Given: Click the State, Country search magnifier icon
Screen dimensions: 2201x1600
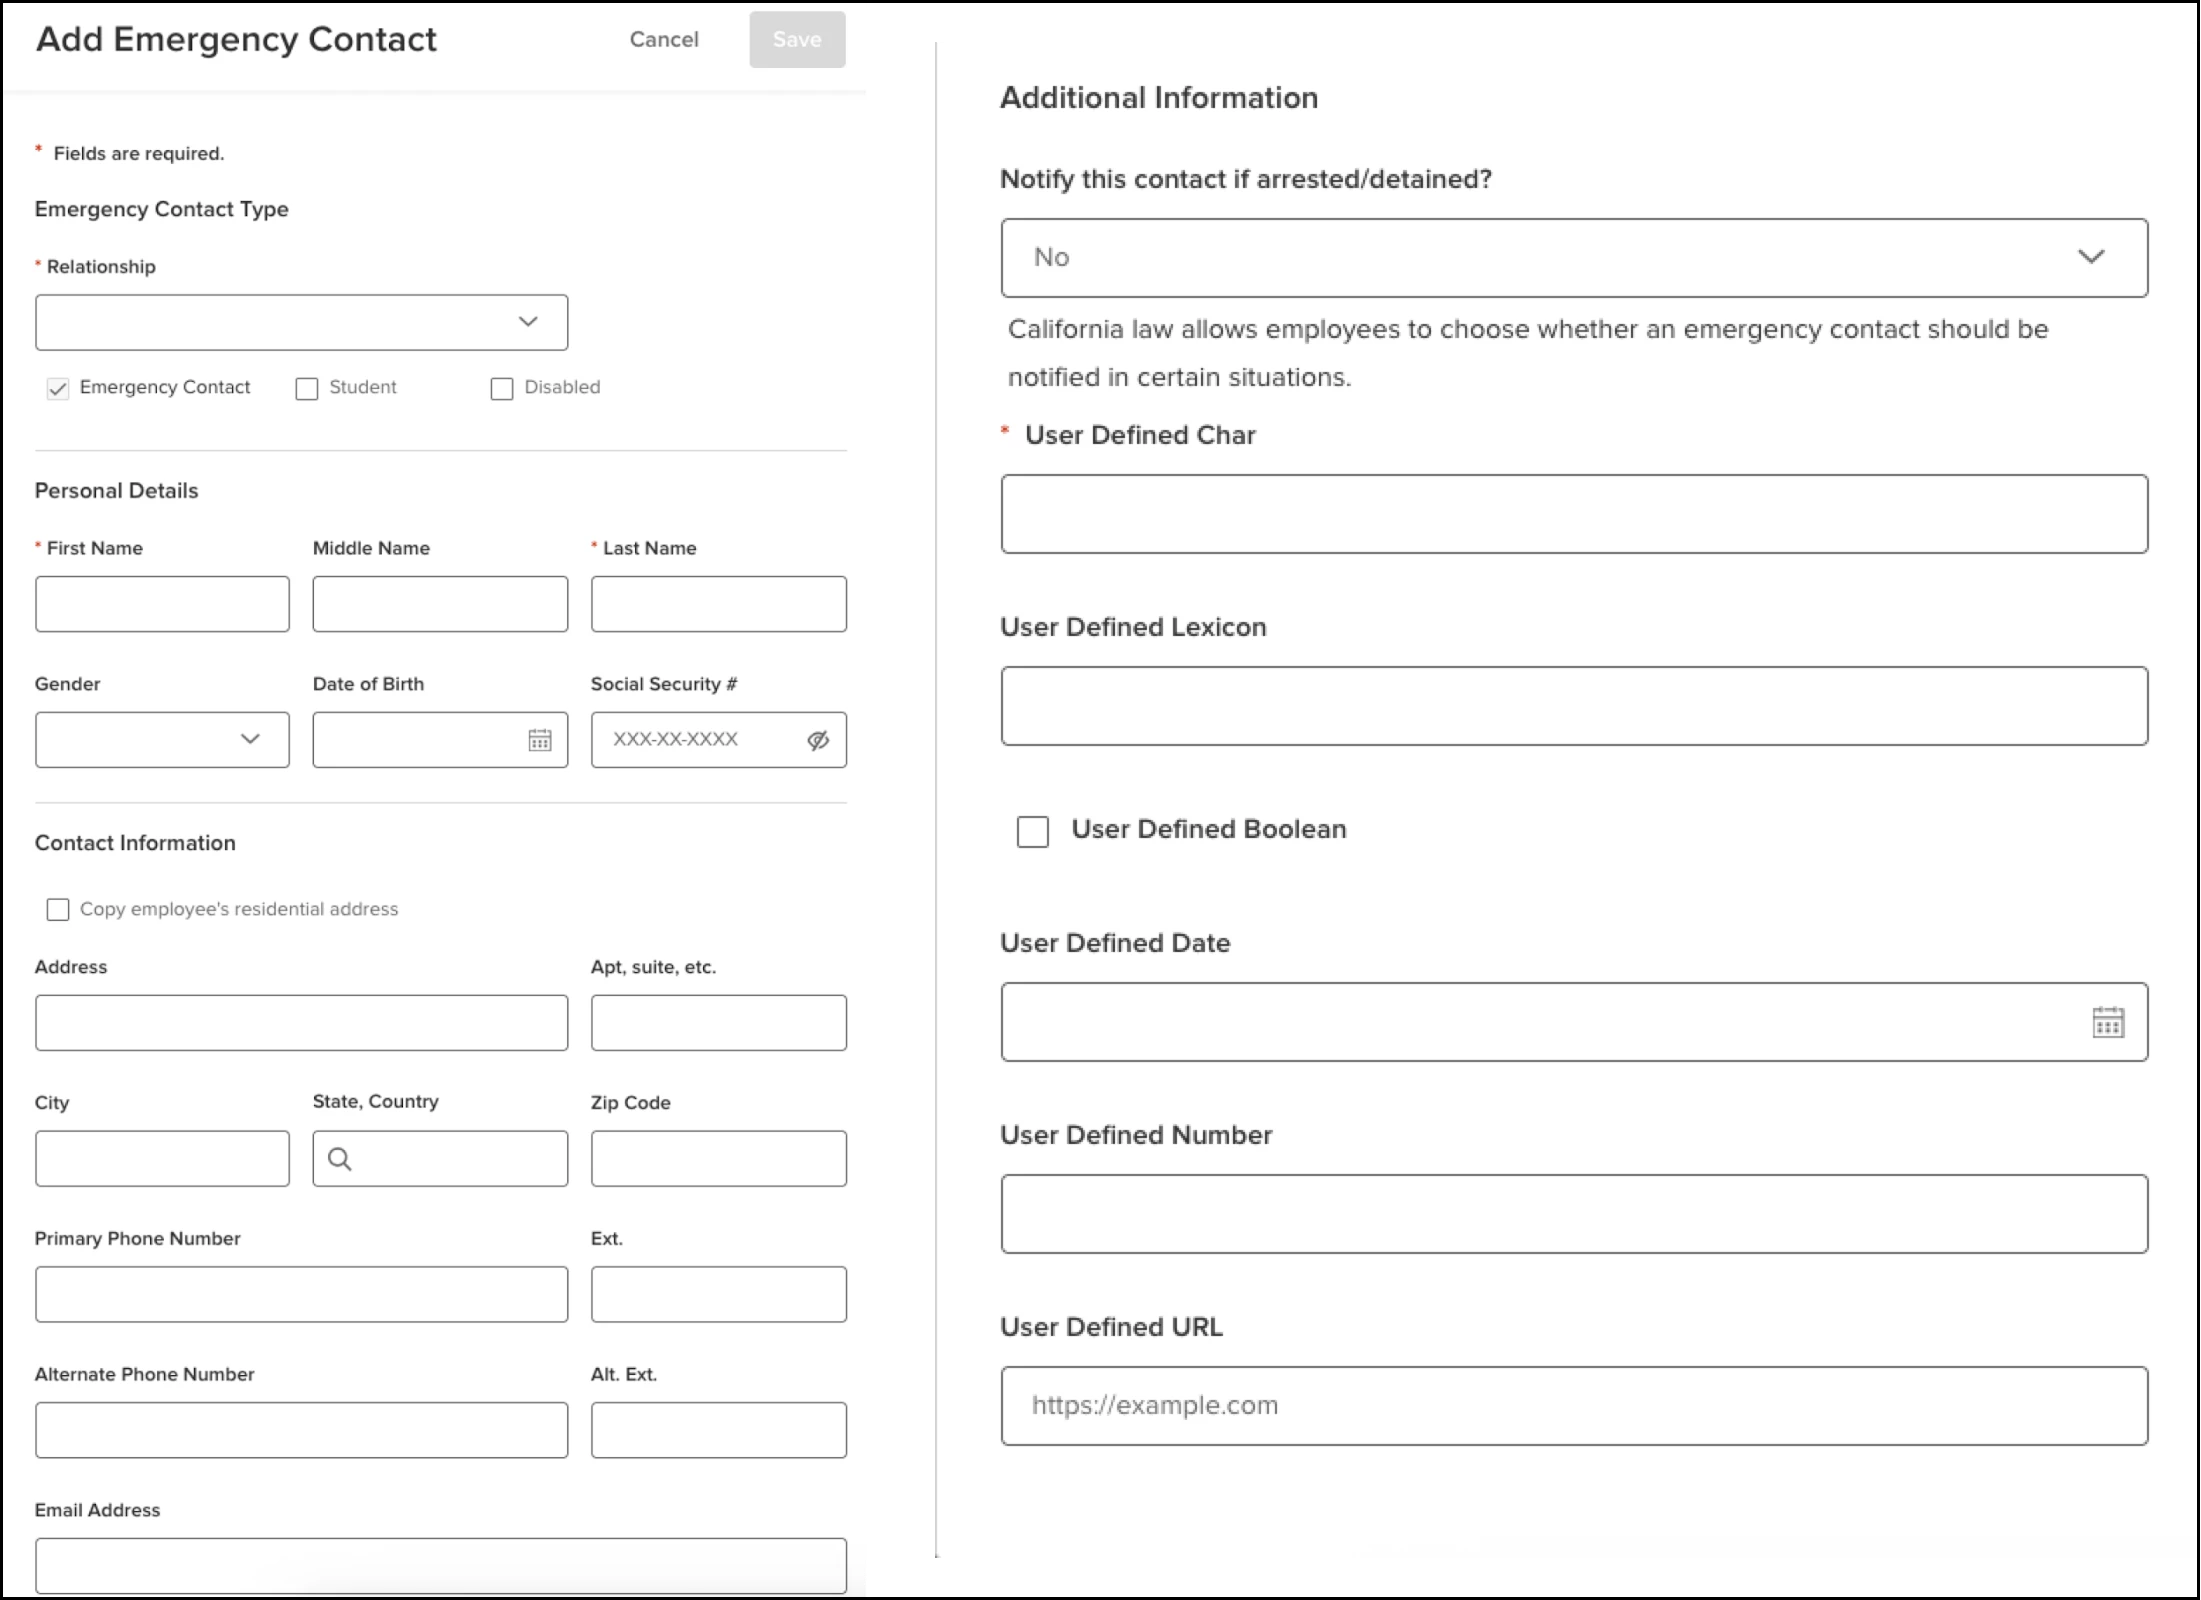Looking at the screenshot, I should coord(340,1159).
